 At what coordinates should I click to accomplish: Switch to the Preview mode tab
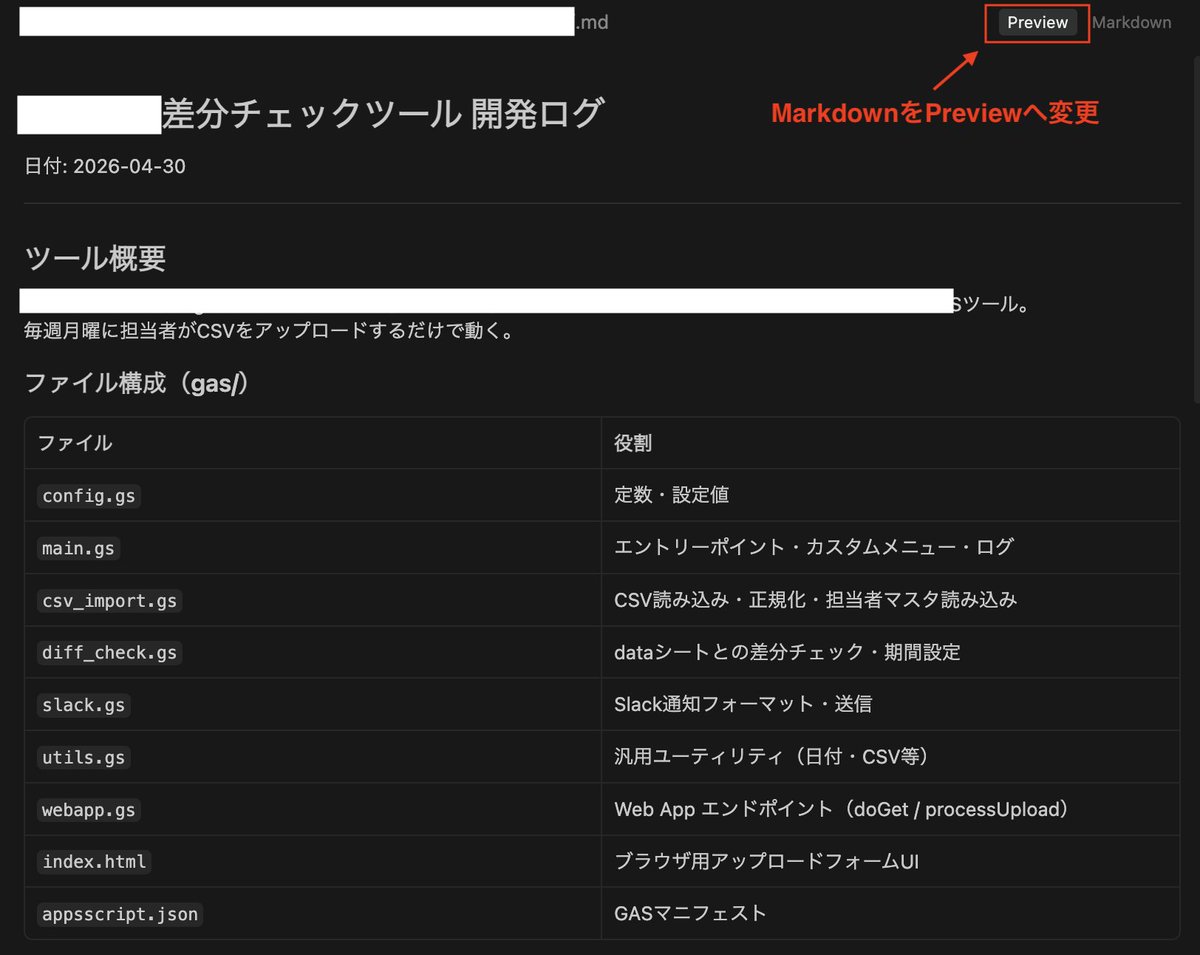coord(1037,22)
